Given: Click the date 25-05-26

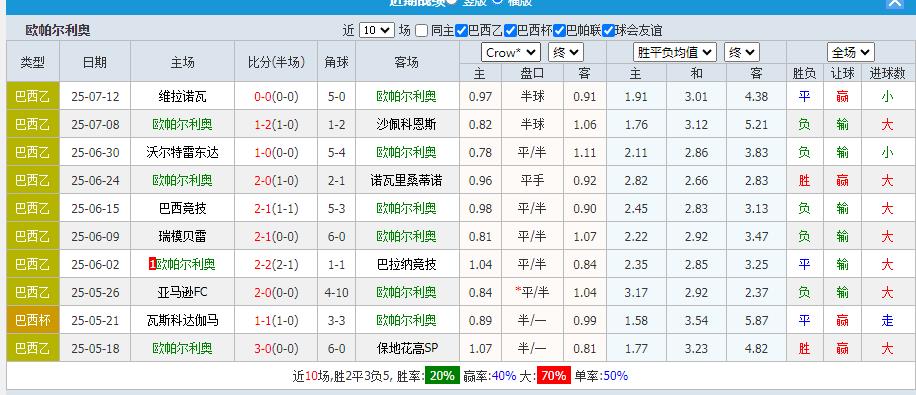Looking at the screenshot, I should pos(95,292).
